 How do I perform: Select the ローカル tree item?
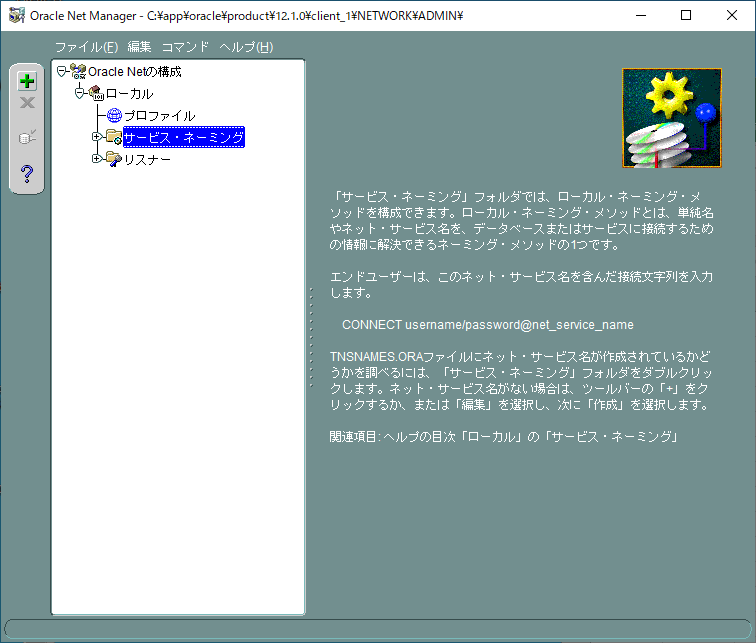(x=129, y=94)
